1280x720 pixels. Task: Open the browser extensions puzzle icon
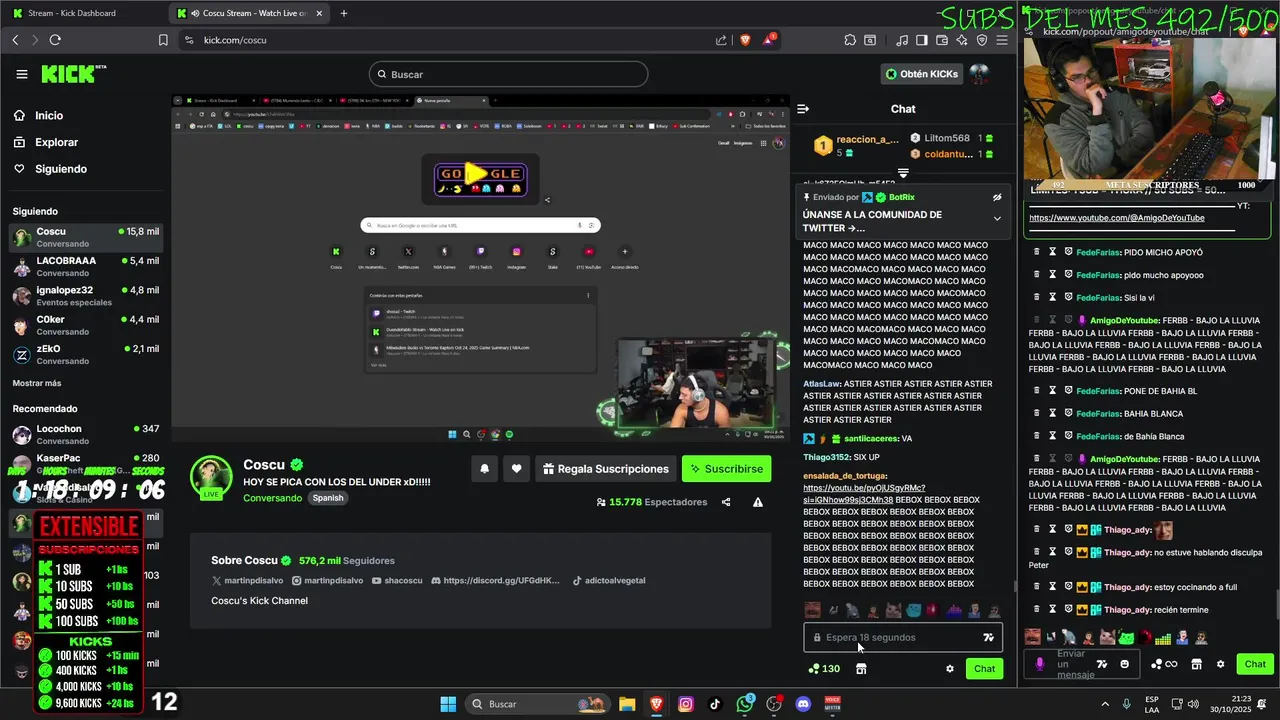click(x=850, y=40)
